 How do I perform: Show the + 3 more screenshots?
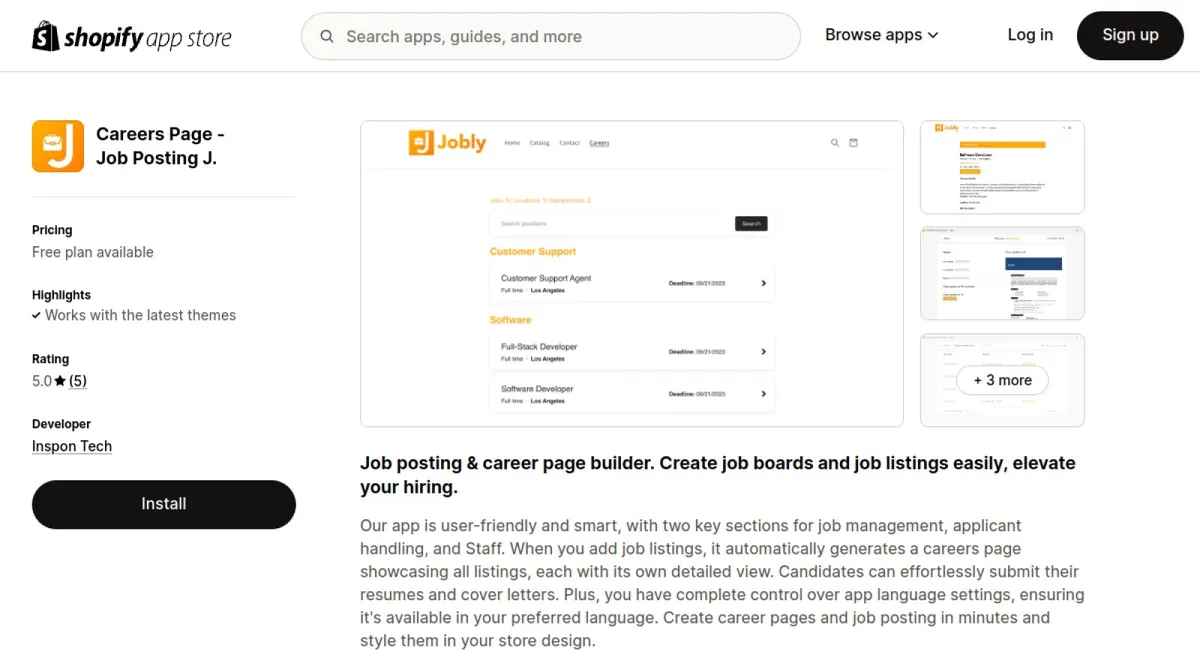tap(1002, 380)
